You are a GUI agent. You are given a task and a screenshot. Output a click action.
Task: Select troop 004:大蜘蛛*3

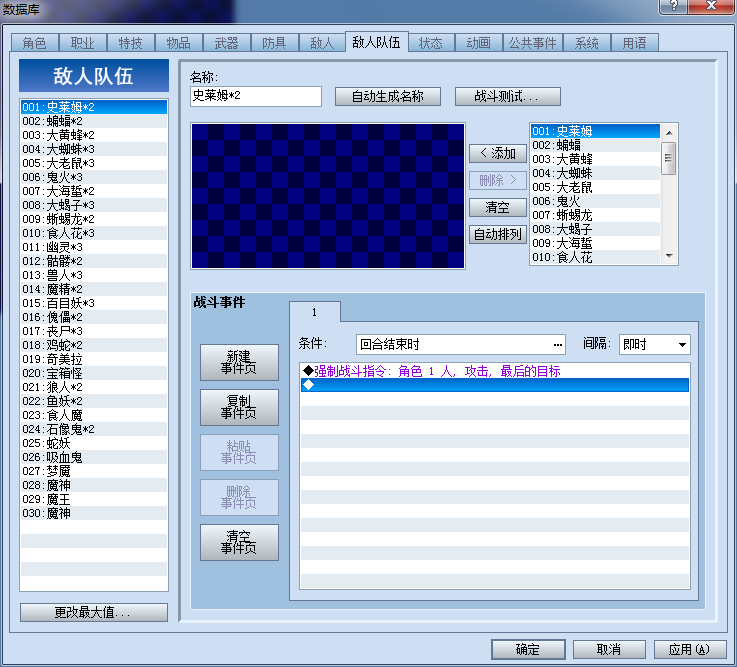(x=94, y=149)
